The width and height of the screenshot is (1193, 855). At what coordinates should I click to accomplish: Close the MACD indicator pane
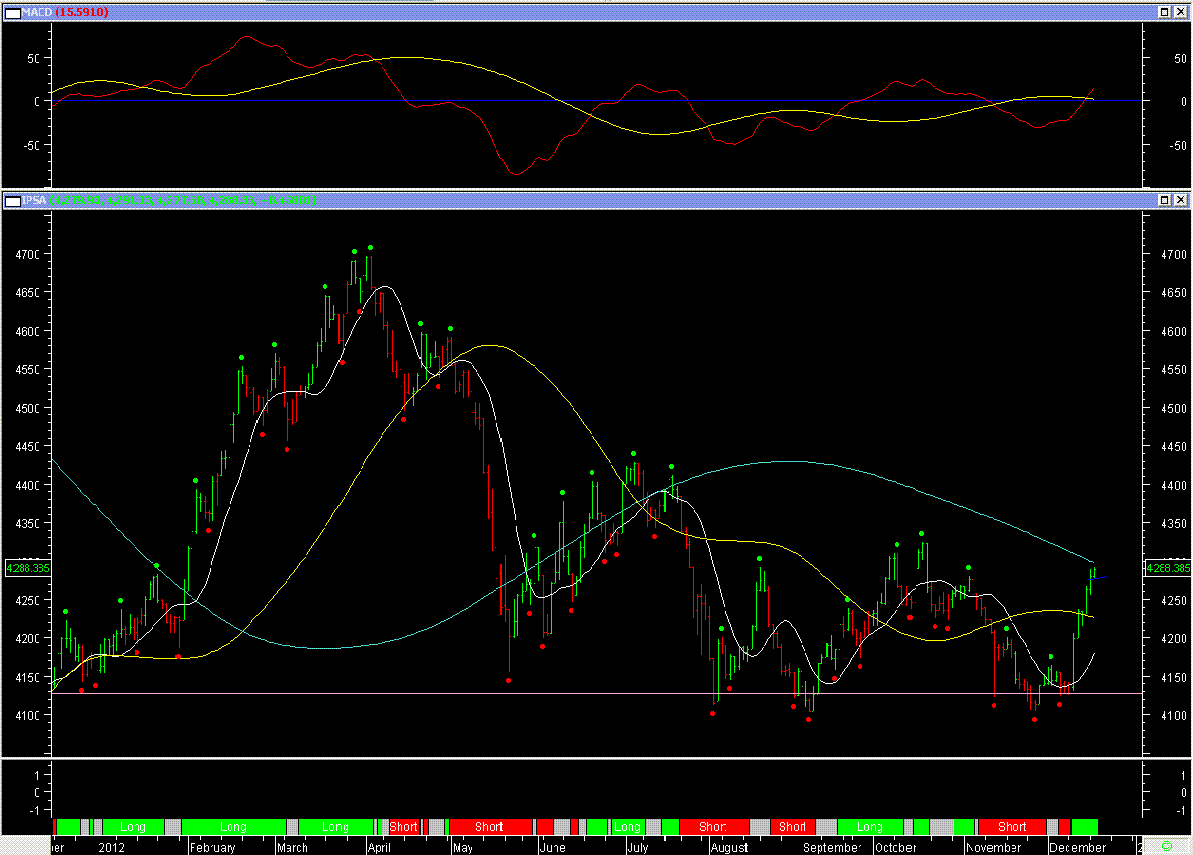pos(1180,11)
